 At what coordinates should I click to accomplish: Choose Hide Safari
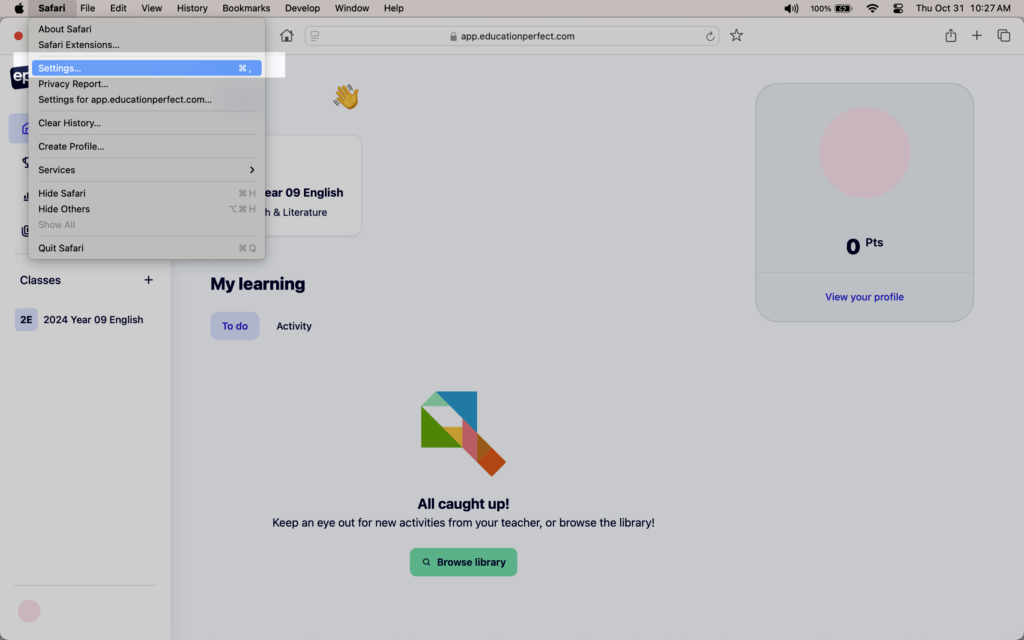(x=146, y=193)
